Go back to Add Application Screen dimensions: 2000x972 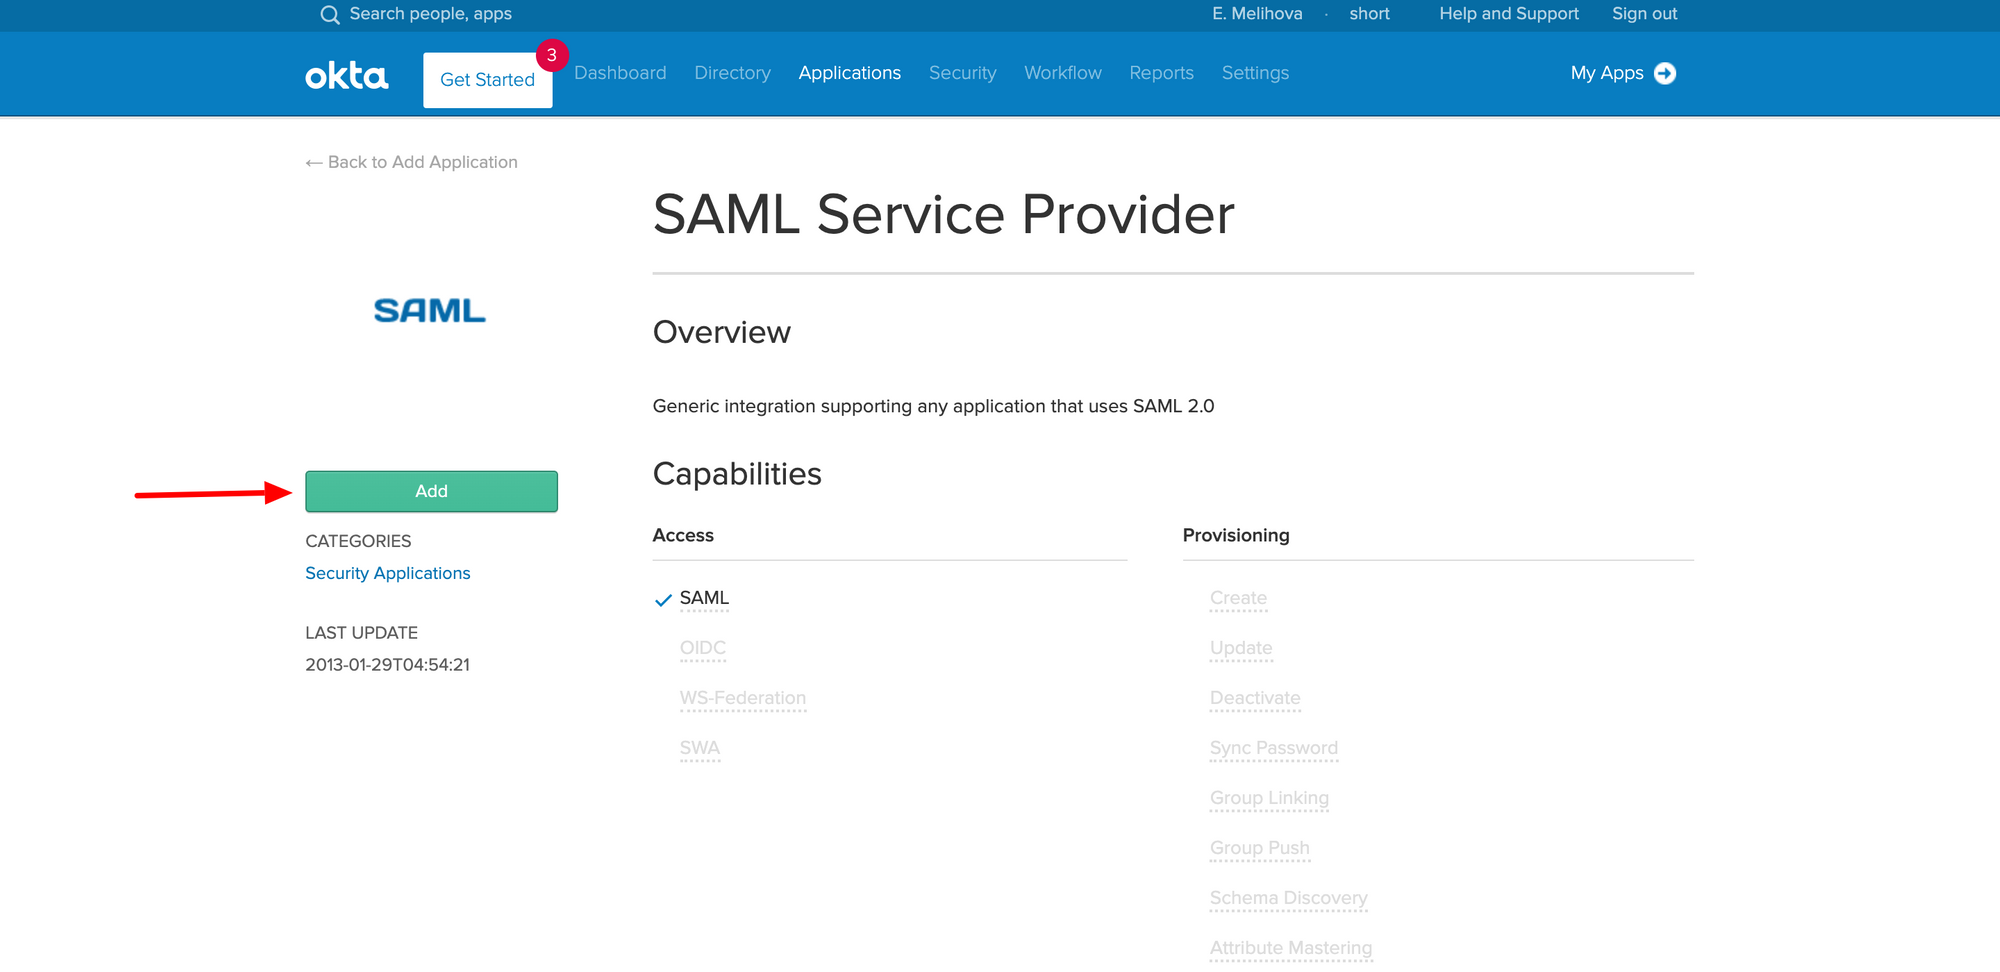tap(412, 162)
